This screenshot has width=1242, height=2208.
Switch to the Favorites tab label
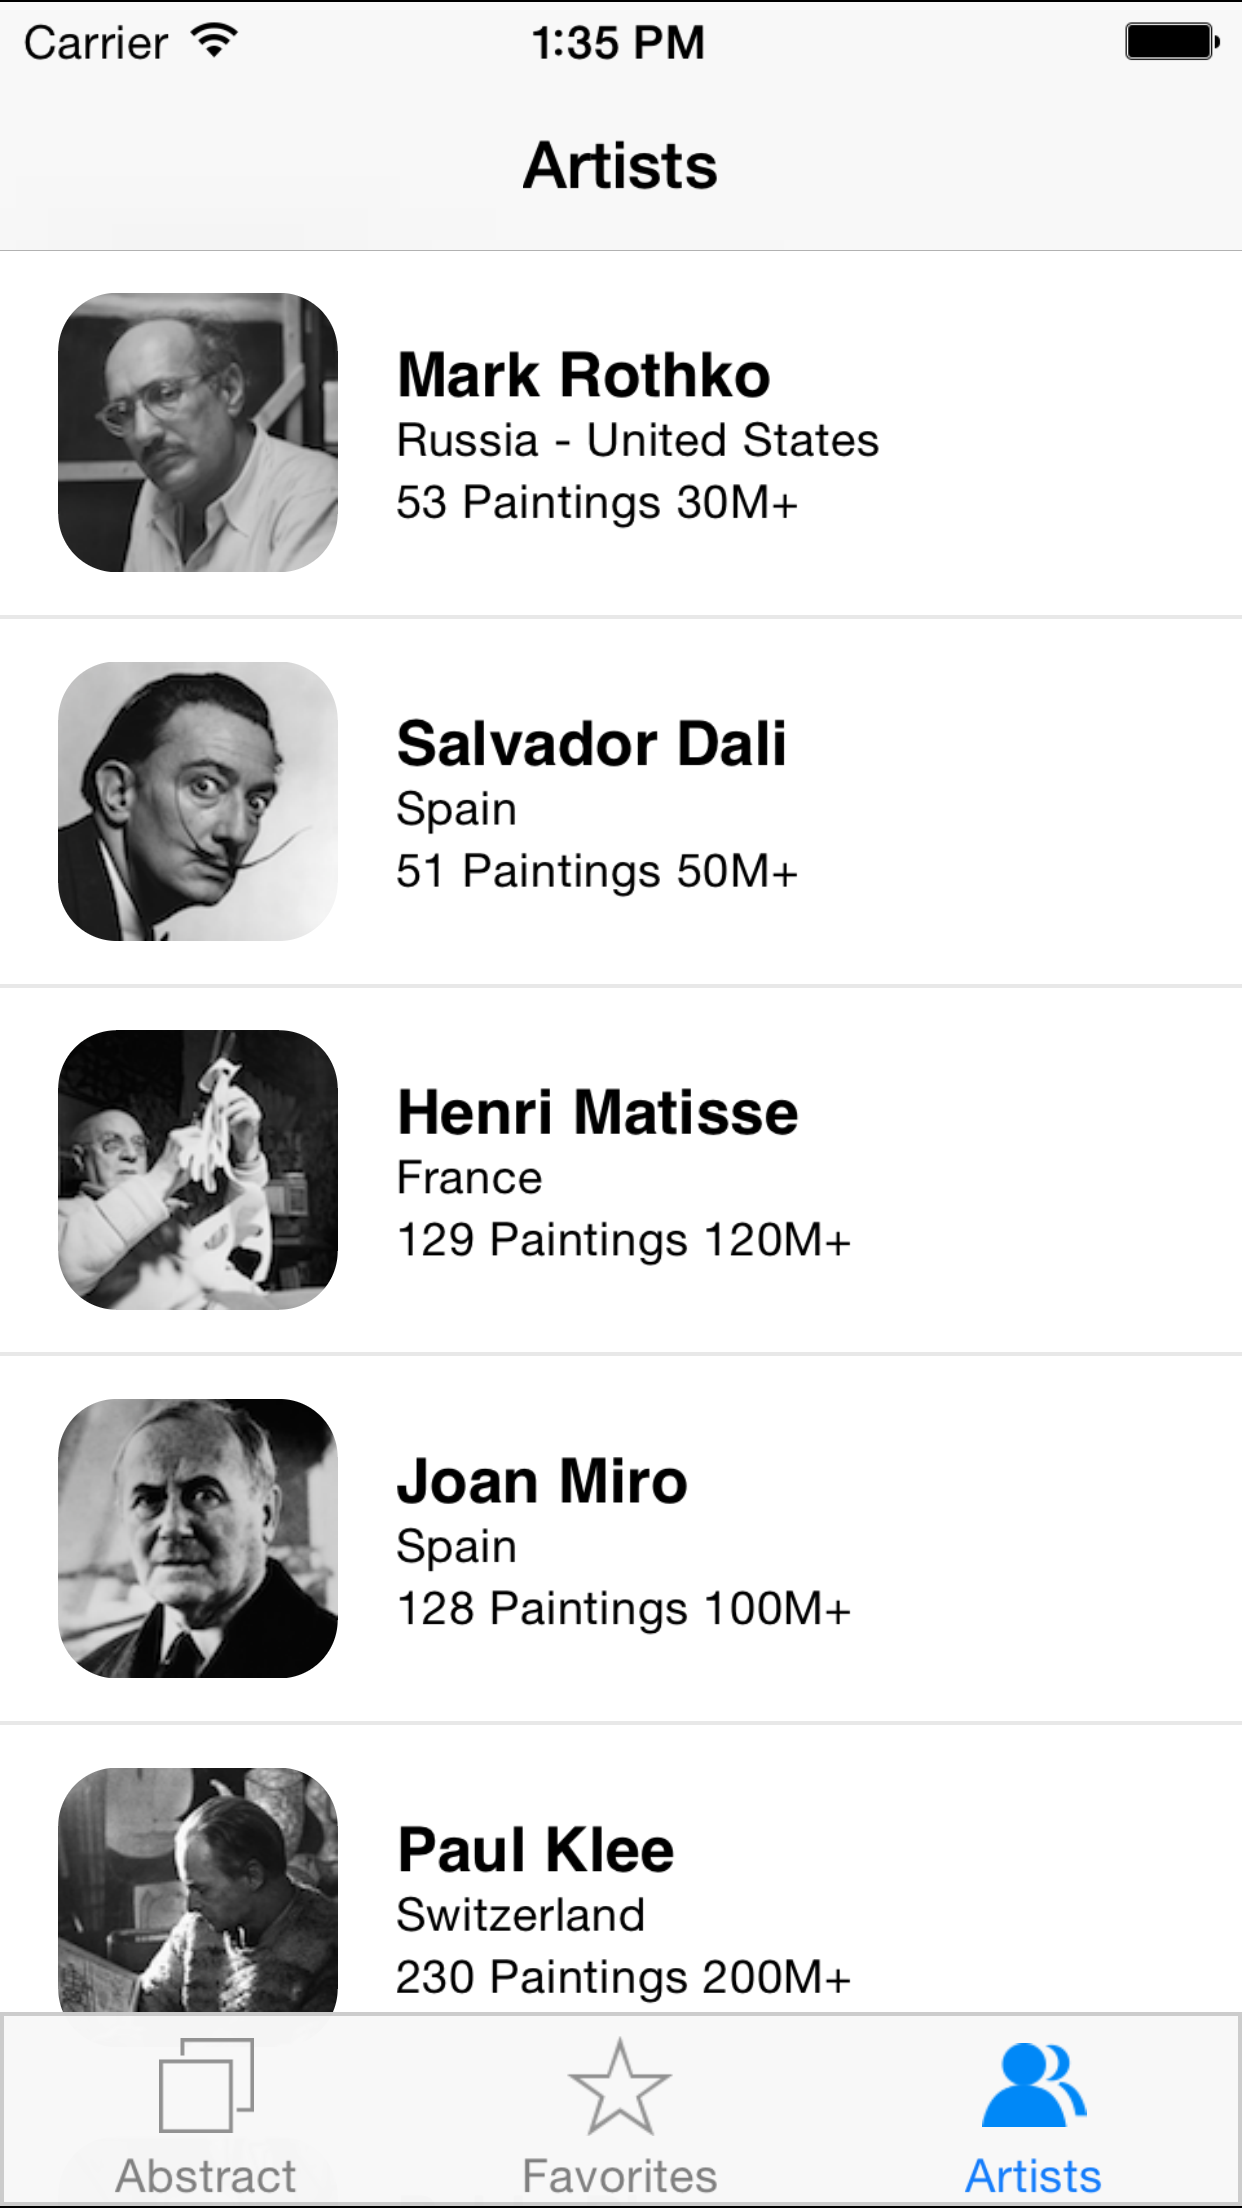[619, 2176]
